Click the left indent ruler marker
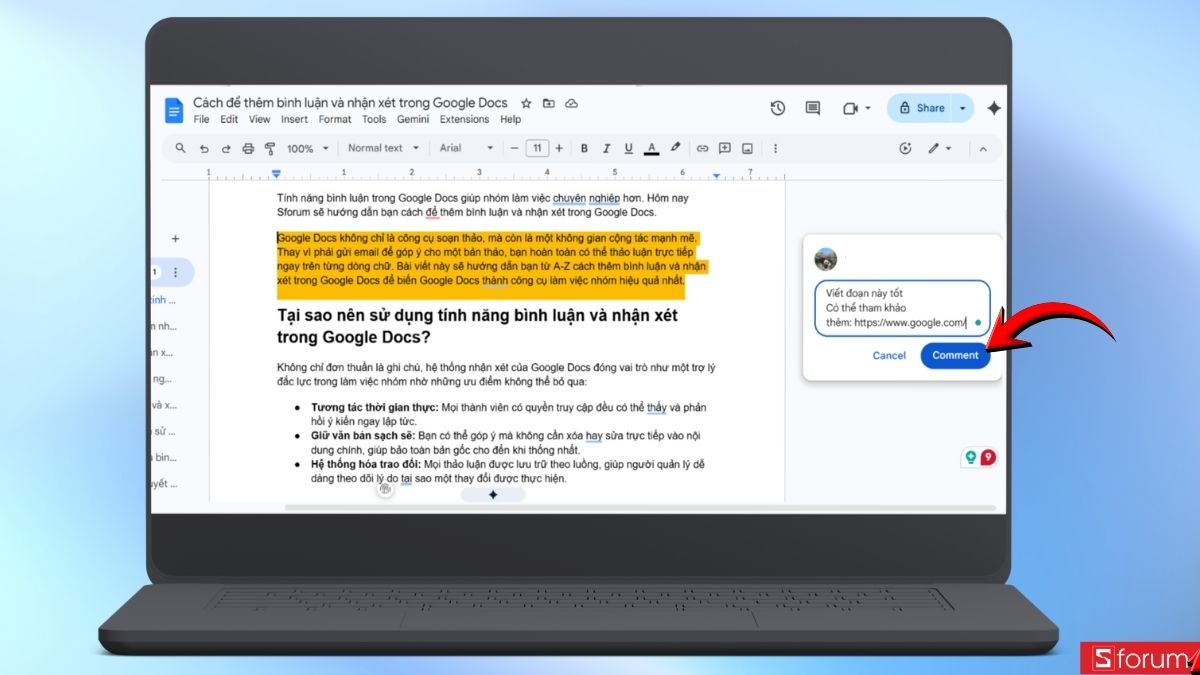This screenshot has width=1200, height=675. (x=277, y=175)
